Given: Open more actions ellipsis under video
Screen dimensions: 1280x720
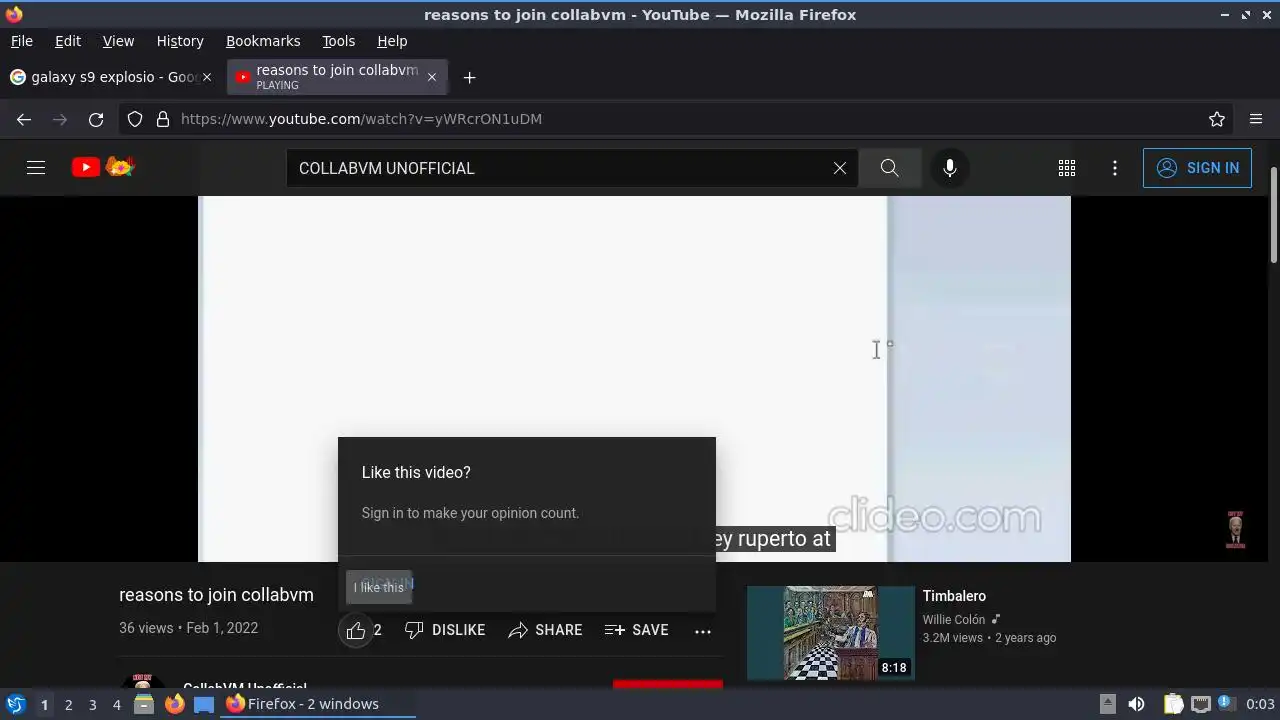Looking at the screenshot, I should [703, 630].
